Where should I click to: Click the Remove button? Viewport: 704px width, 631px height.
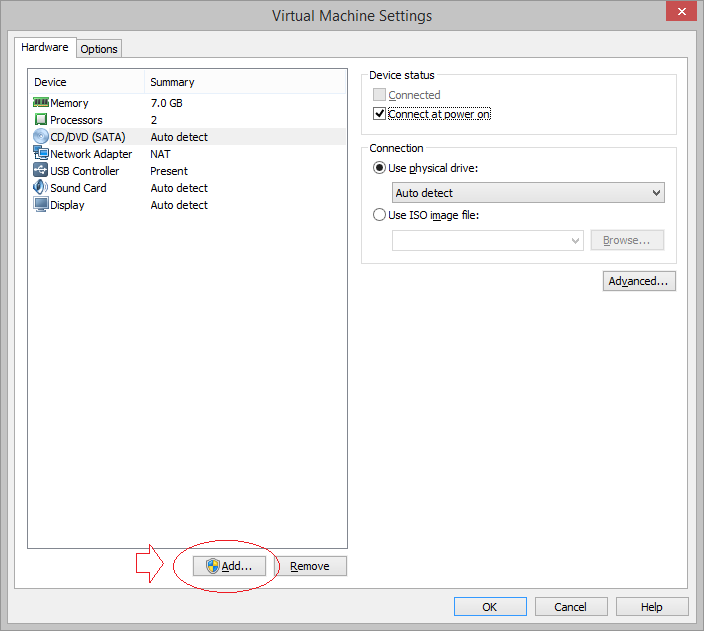coord(310,566)
